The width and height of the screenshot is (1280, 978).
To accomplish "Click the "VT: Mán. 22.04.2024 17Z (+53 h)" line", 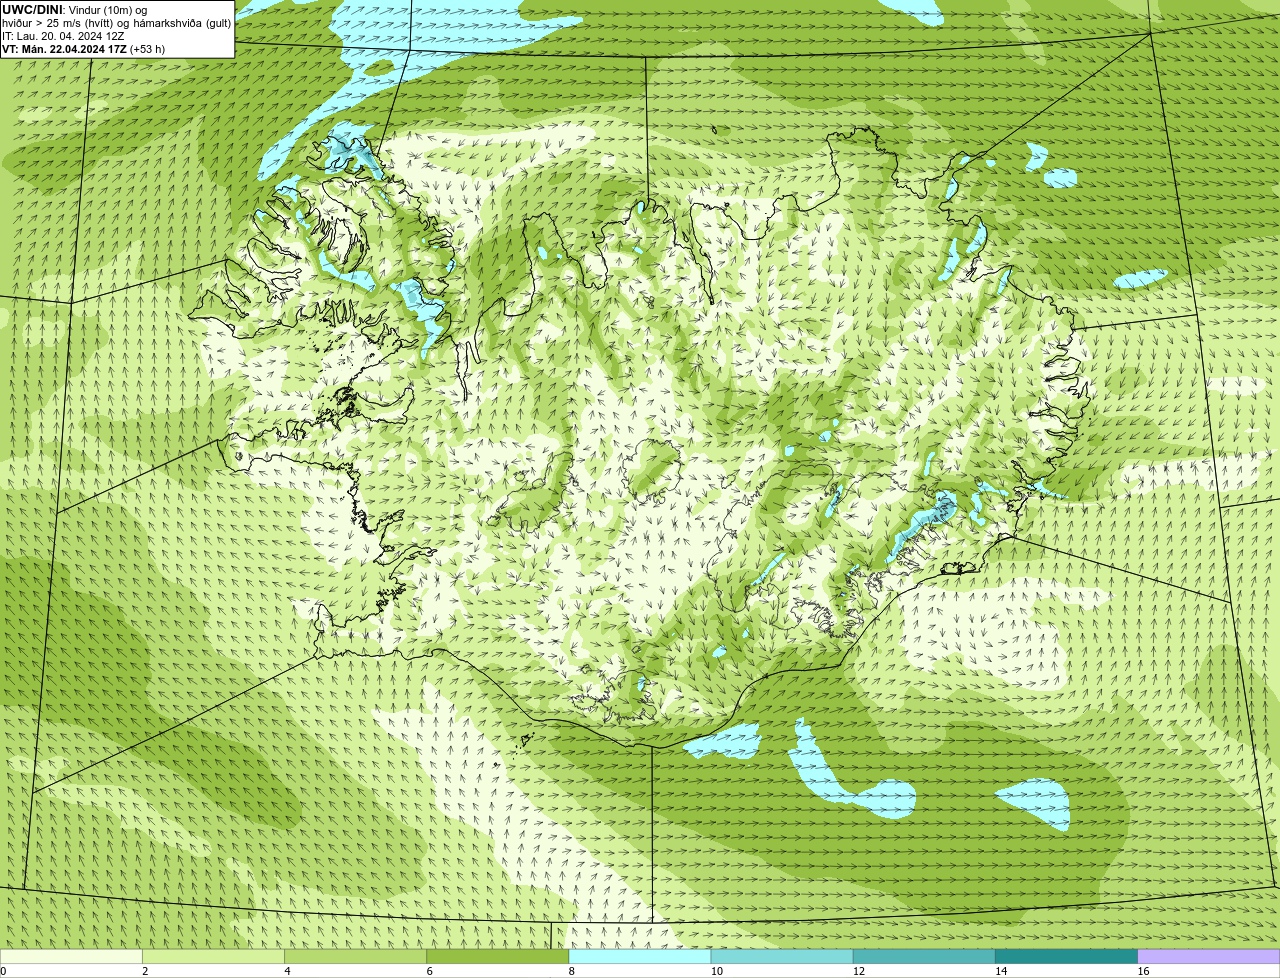I will click(x=83, y=49).
